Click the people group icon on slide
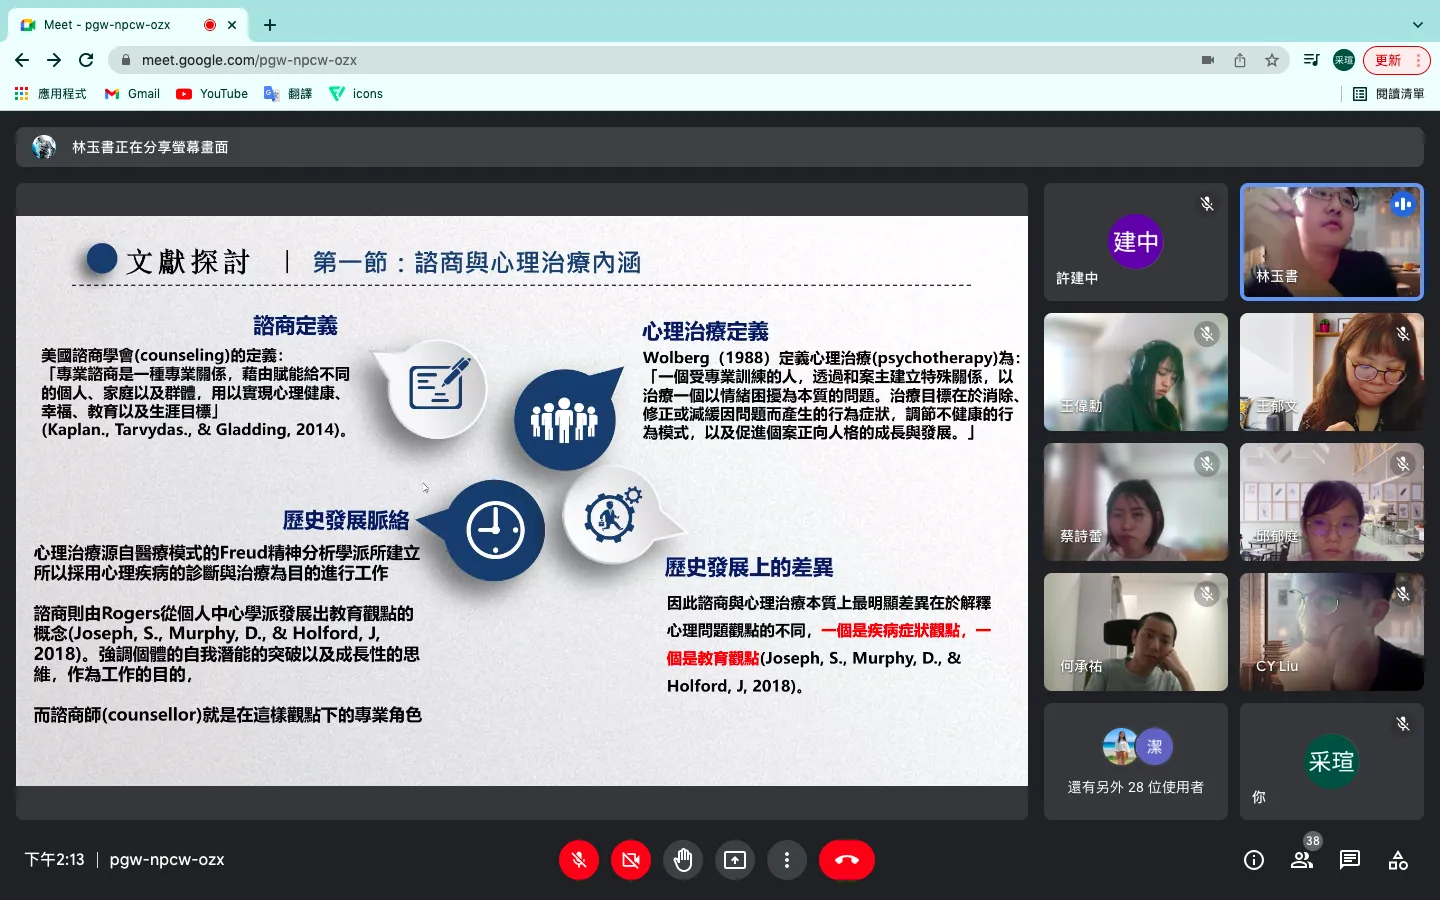The height and width of the screenshot is (900, 1440). tap(564, 420)
